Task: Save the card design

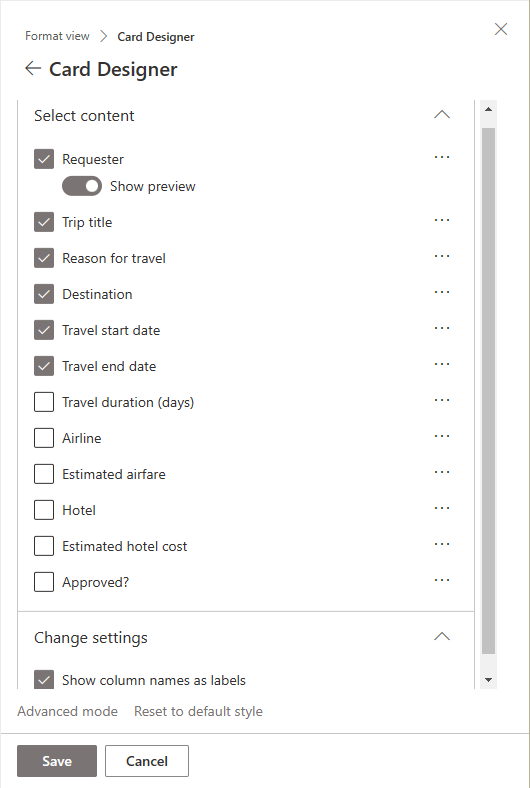Action: point(57,761)
